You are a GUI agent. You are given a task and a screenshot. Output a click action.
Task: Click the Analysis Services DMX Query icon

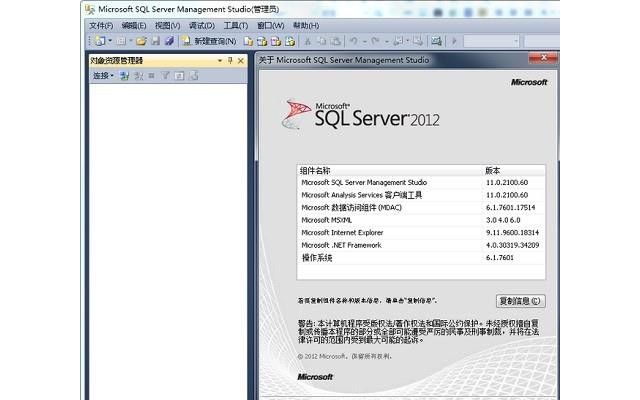[x=276, y=41]
